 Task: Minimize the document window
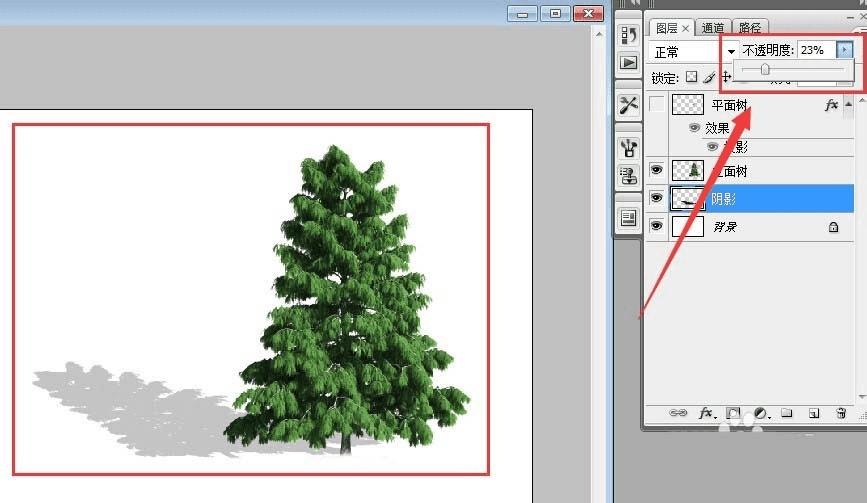pos(522,13)
